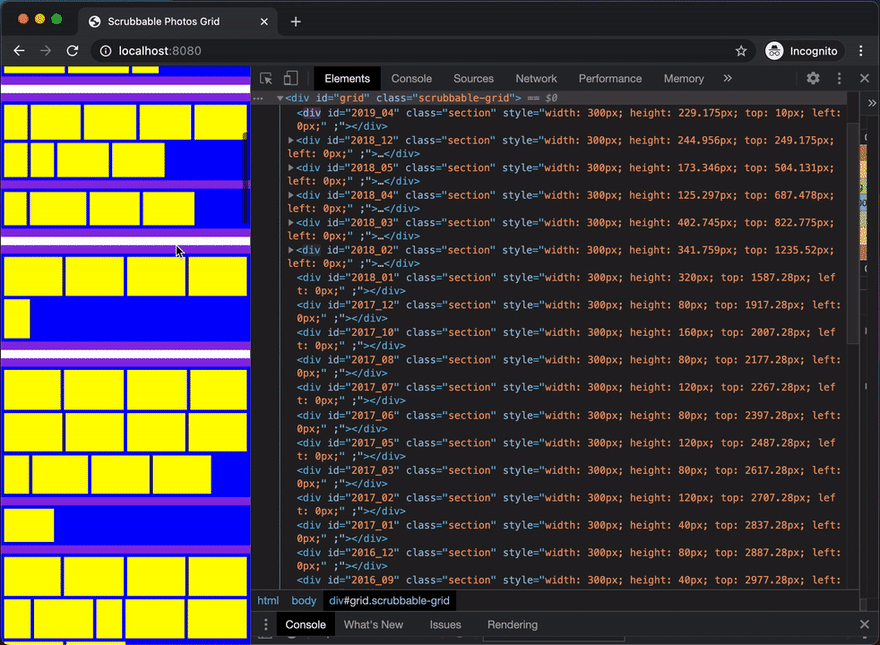
Task: Close the DevTools panel
Action: coord(864,79)
